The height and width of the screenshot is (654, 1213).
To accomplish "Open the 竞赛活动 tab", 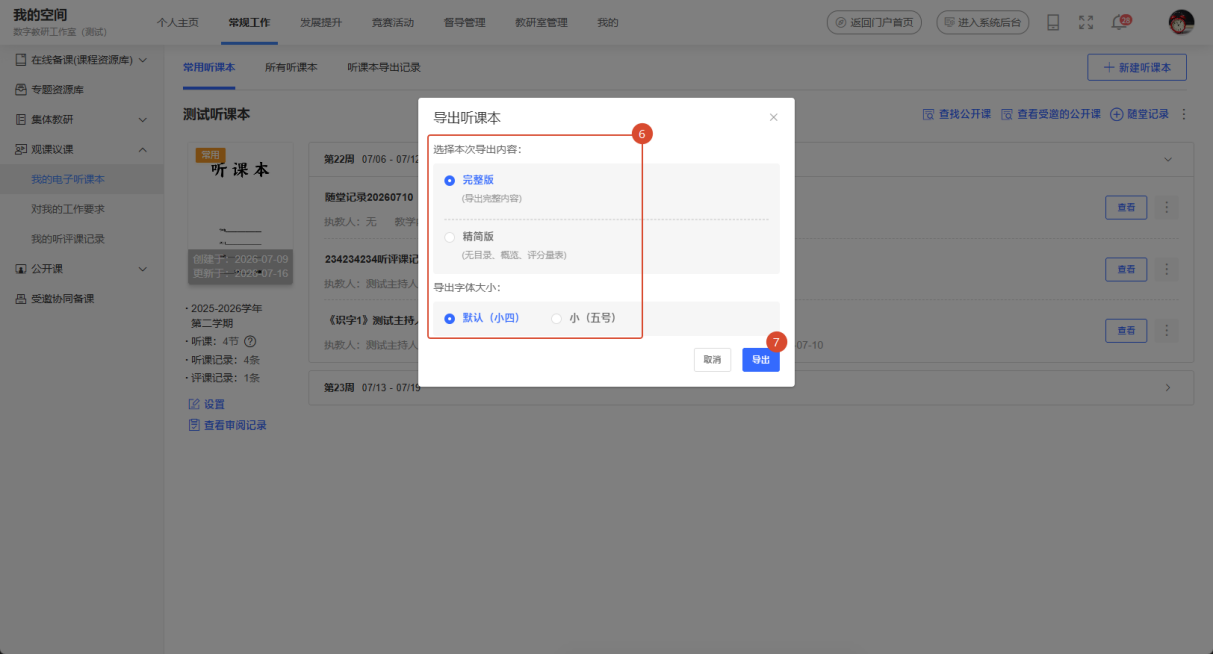I will (x=393, y=22).
